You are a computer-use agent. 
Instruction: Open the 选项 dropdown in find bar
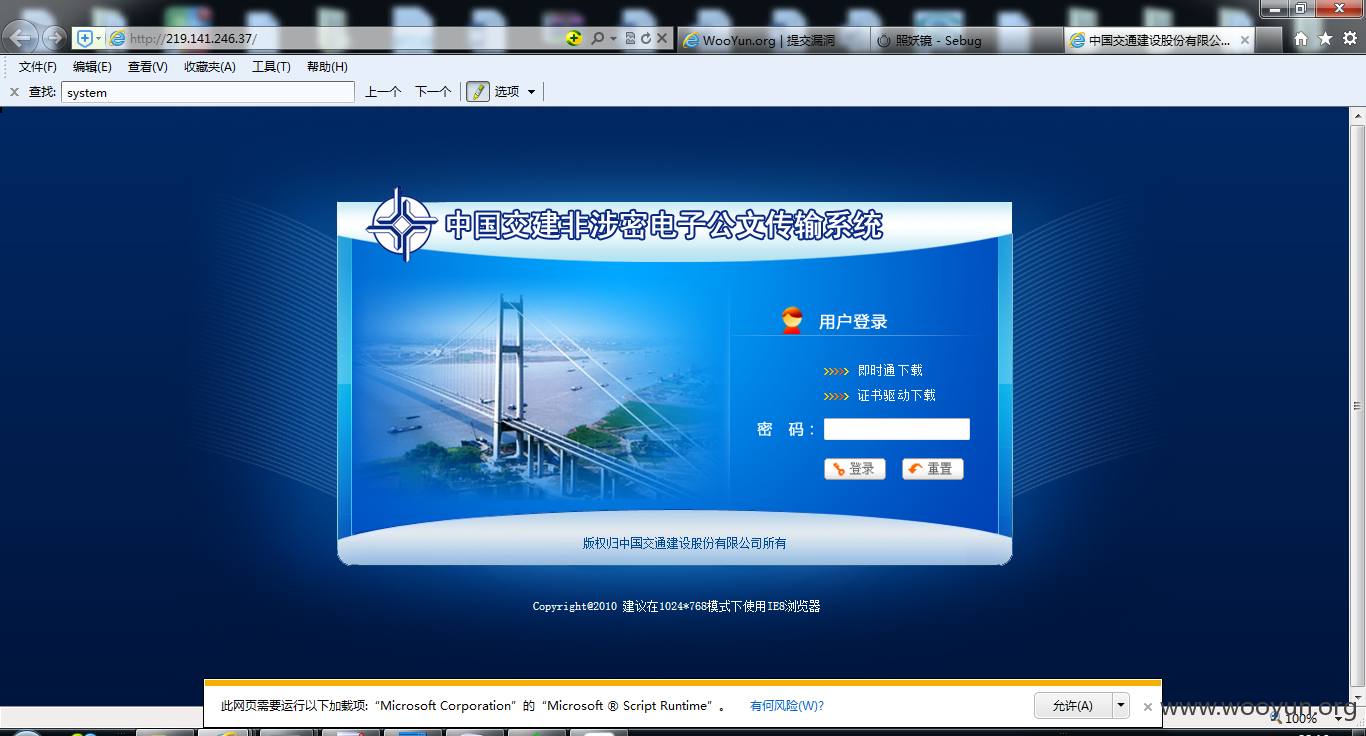click(515, 92)
